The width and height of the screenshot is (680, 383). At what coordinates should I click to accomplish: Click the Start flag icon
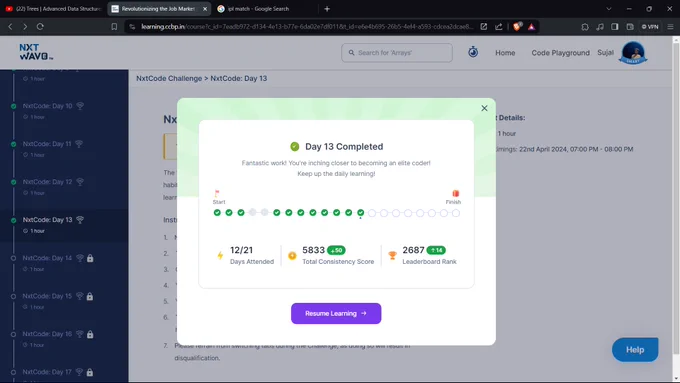(x=217, y=193)
